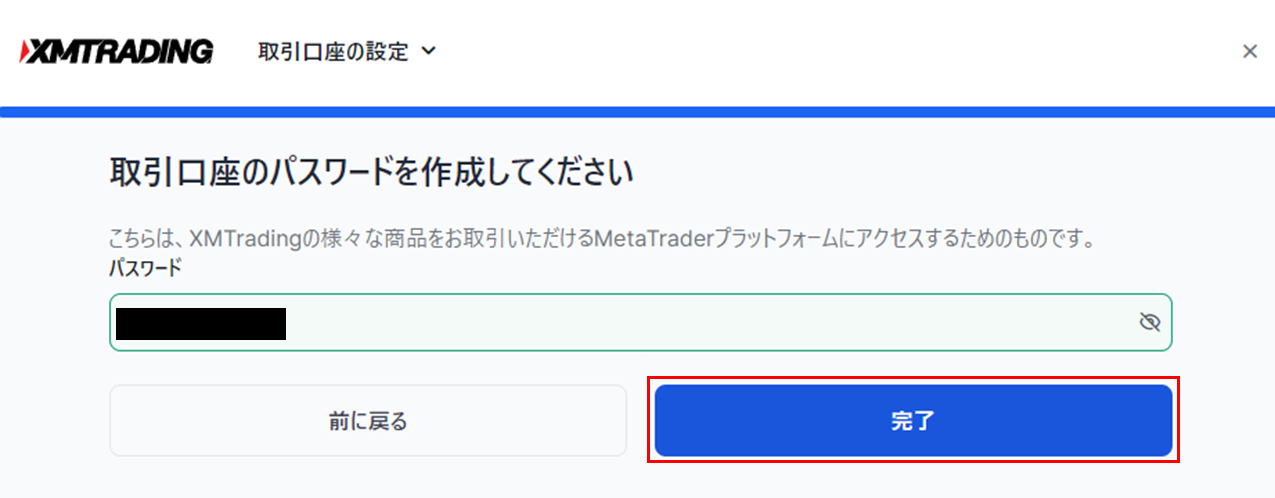Open the 取引口座の設定 dropdown menu
This screenshot has width=1275, height=498.
pos(347,51)
